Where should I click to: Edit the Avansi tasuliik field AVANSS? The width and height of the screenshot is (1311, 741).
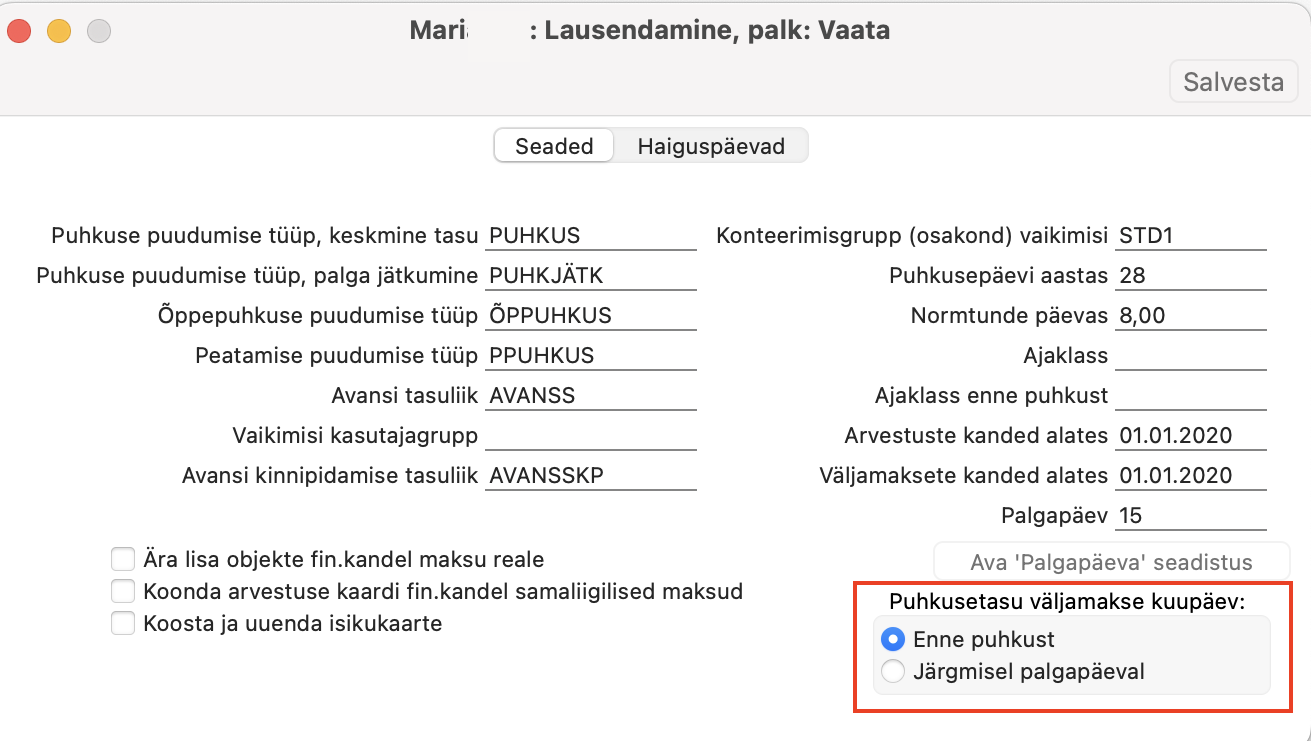tap(590, 396)
